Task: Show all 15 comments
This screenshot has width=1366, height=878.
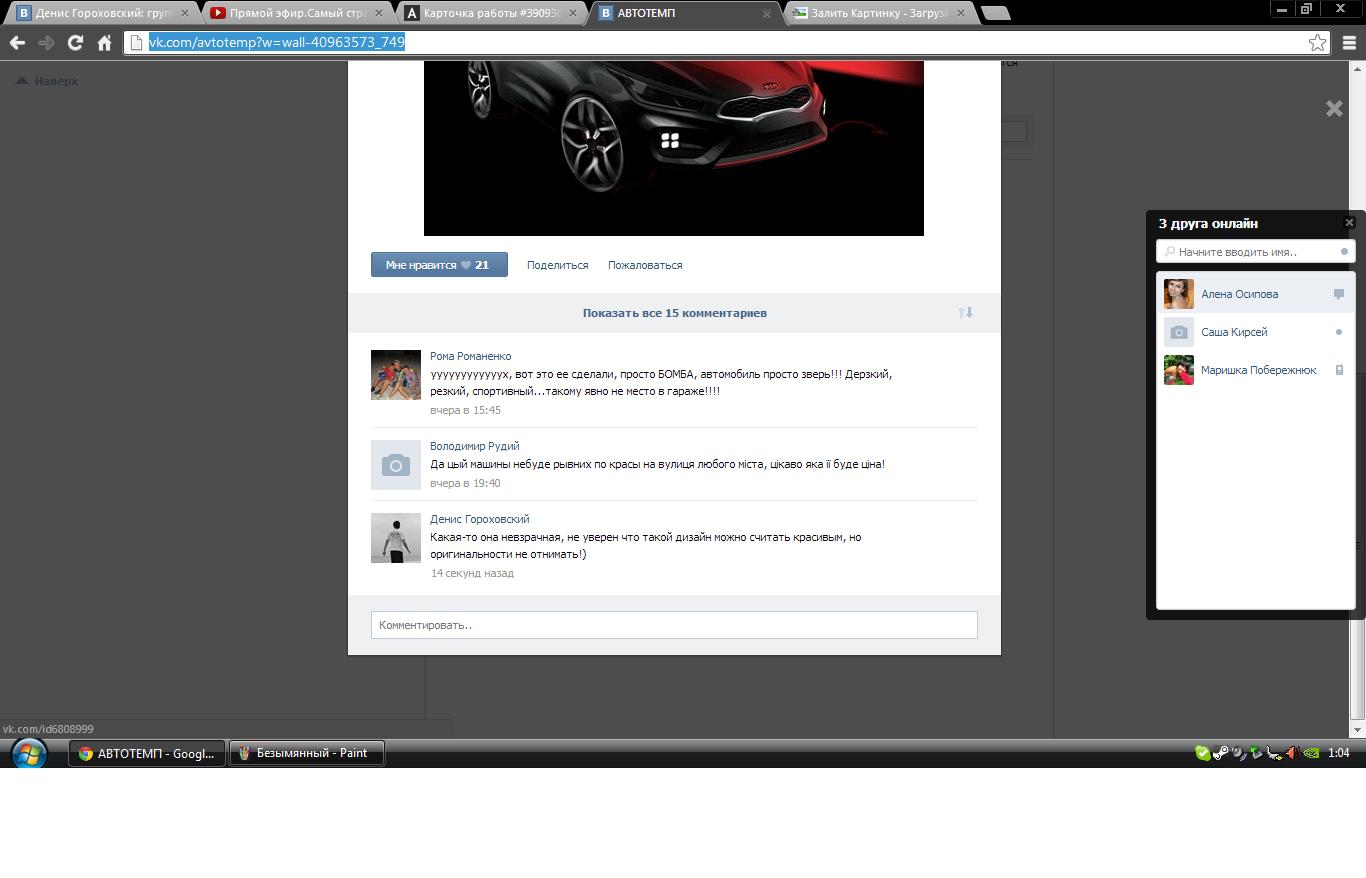Action: click(675, 313)
